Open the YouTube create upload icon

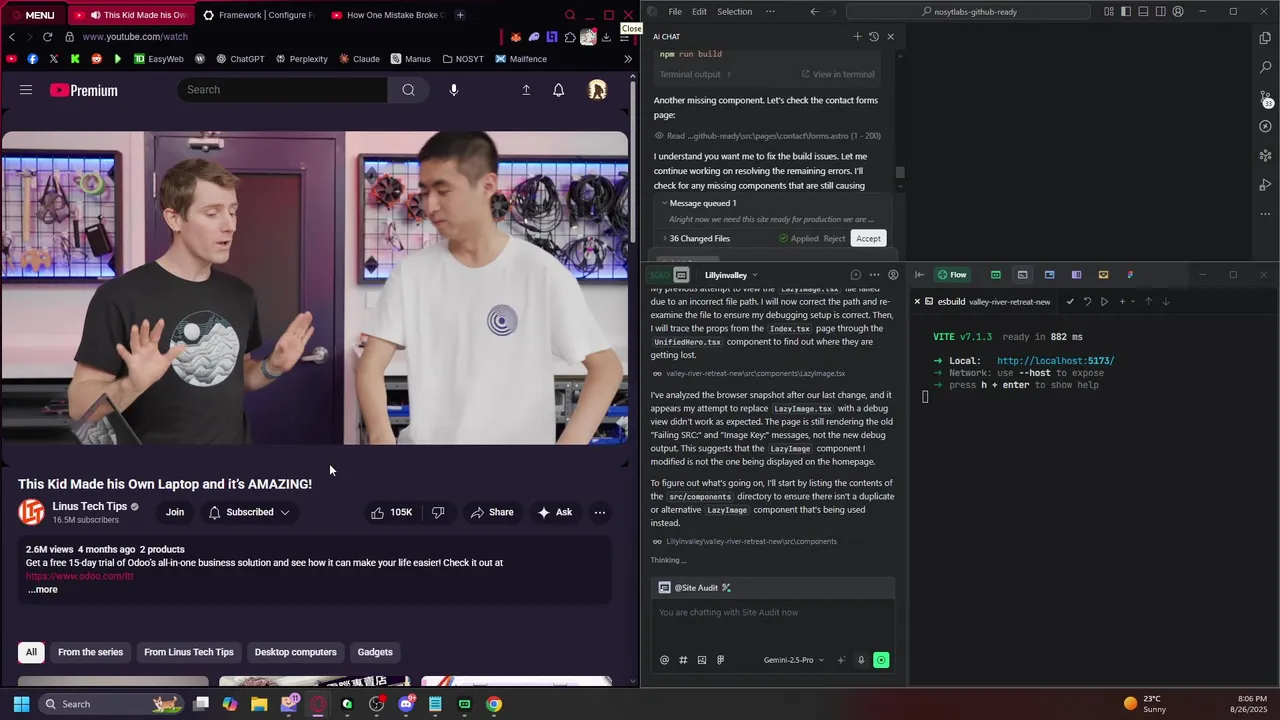click(526, 90)
